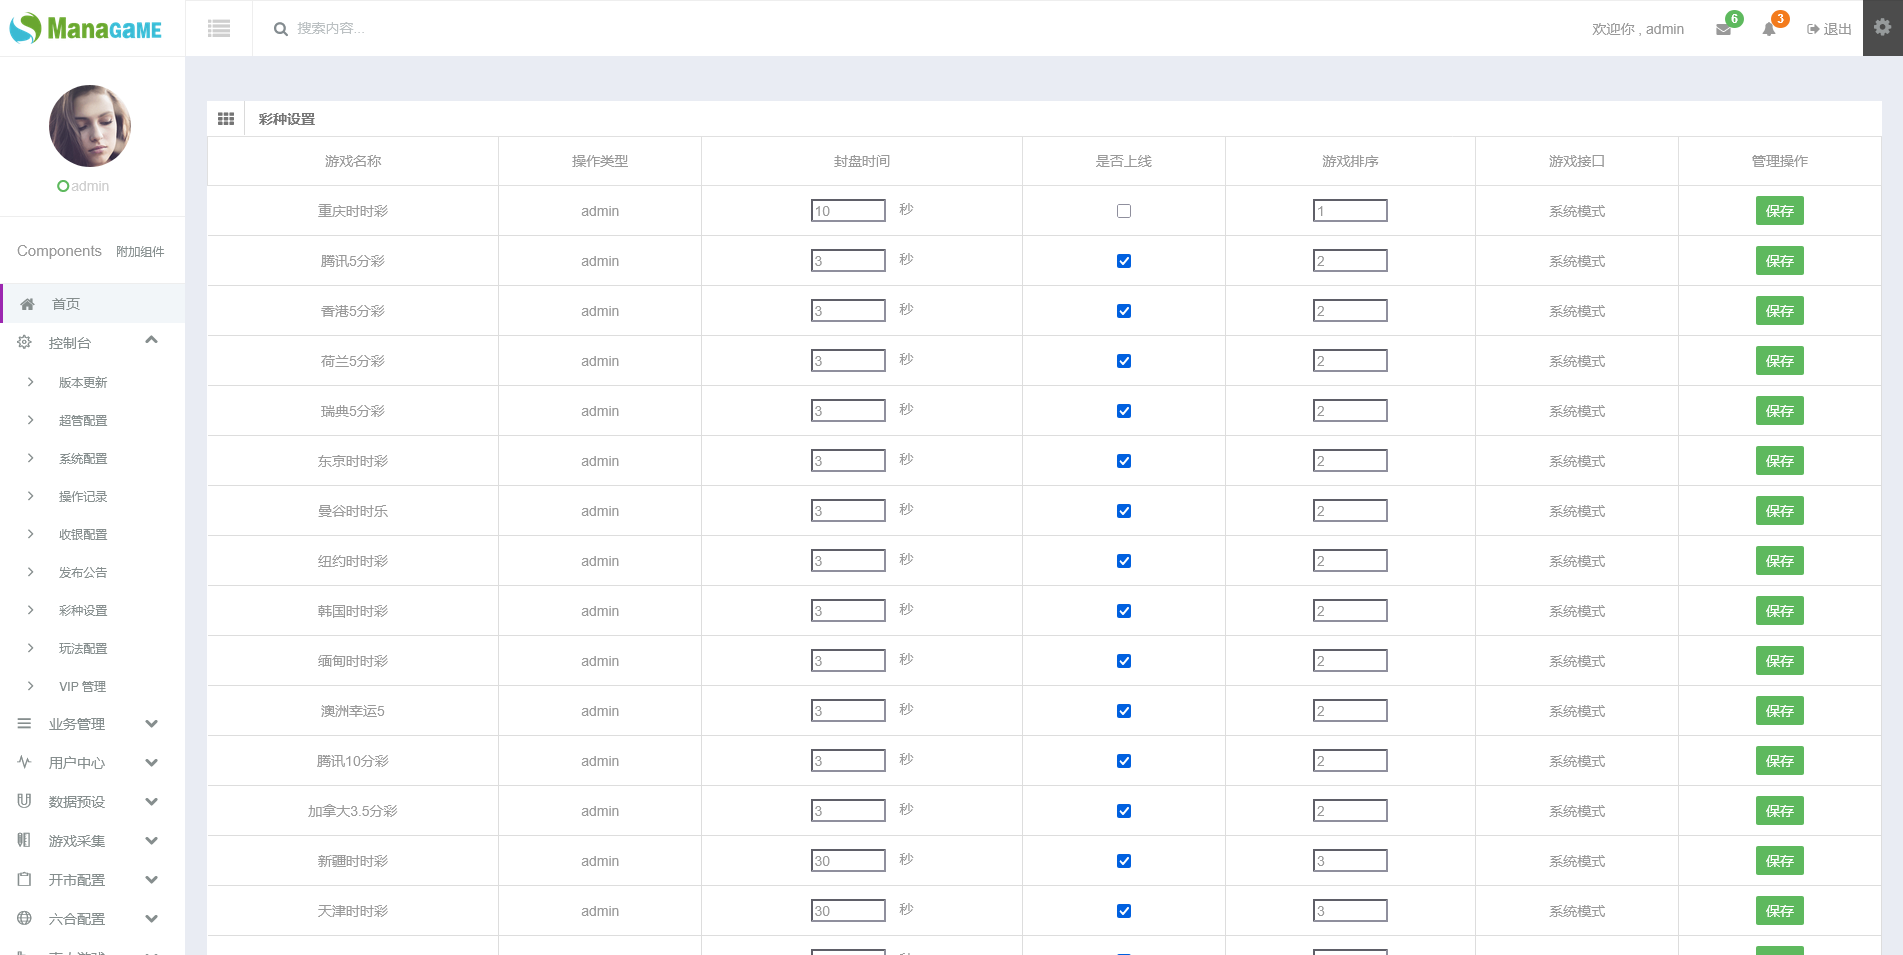Click the home icon next to 首页
Screen dimensions: 1903x955
[28, 304]
